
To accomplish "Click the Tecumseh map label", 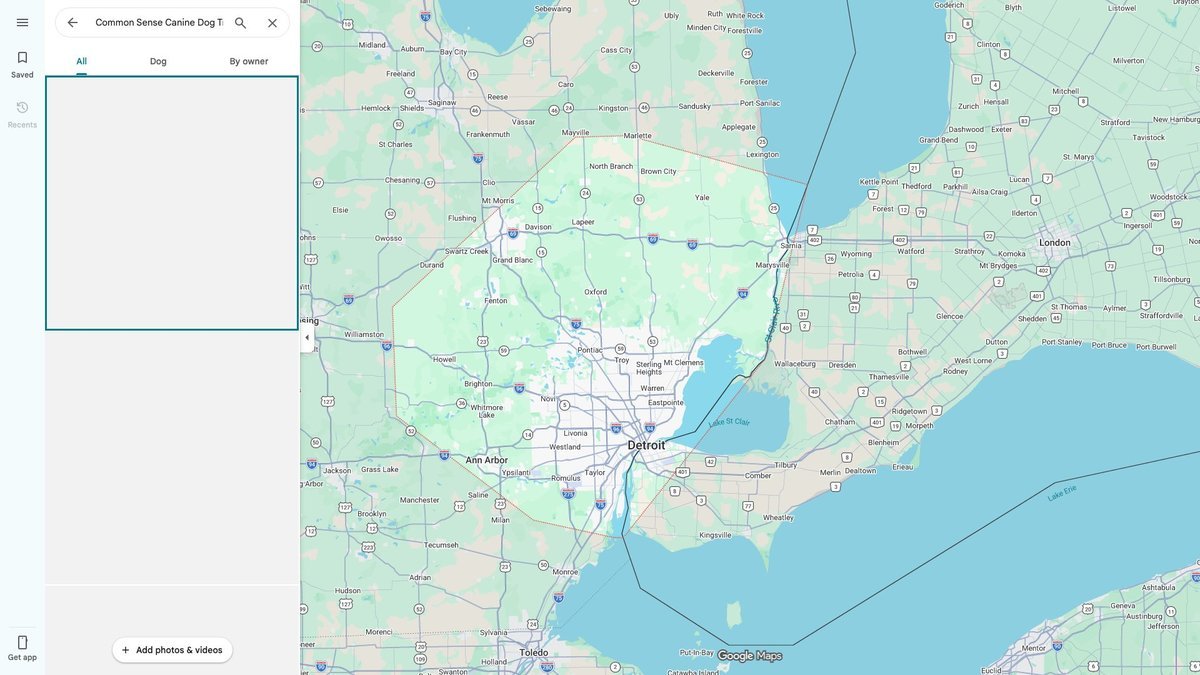I will (441, 545).
